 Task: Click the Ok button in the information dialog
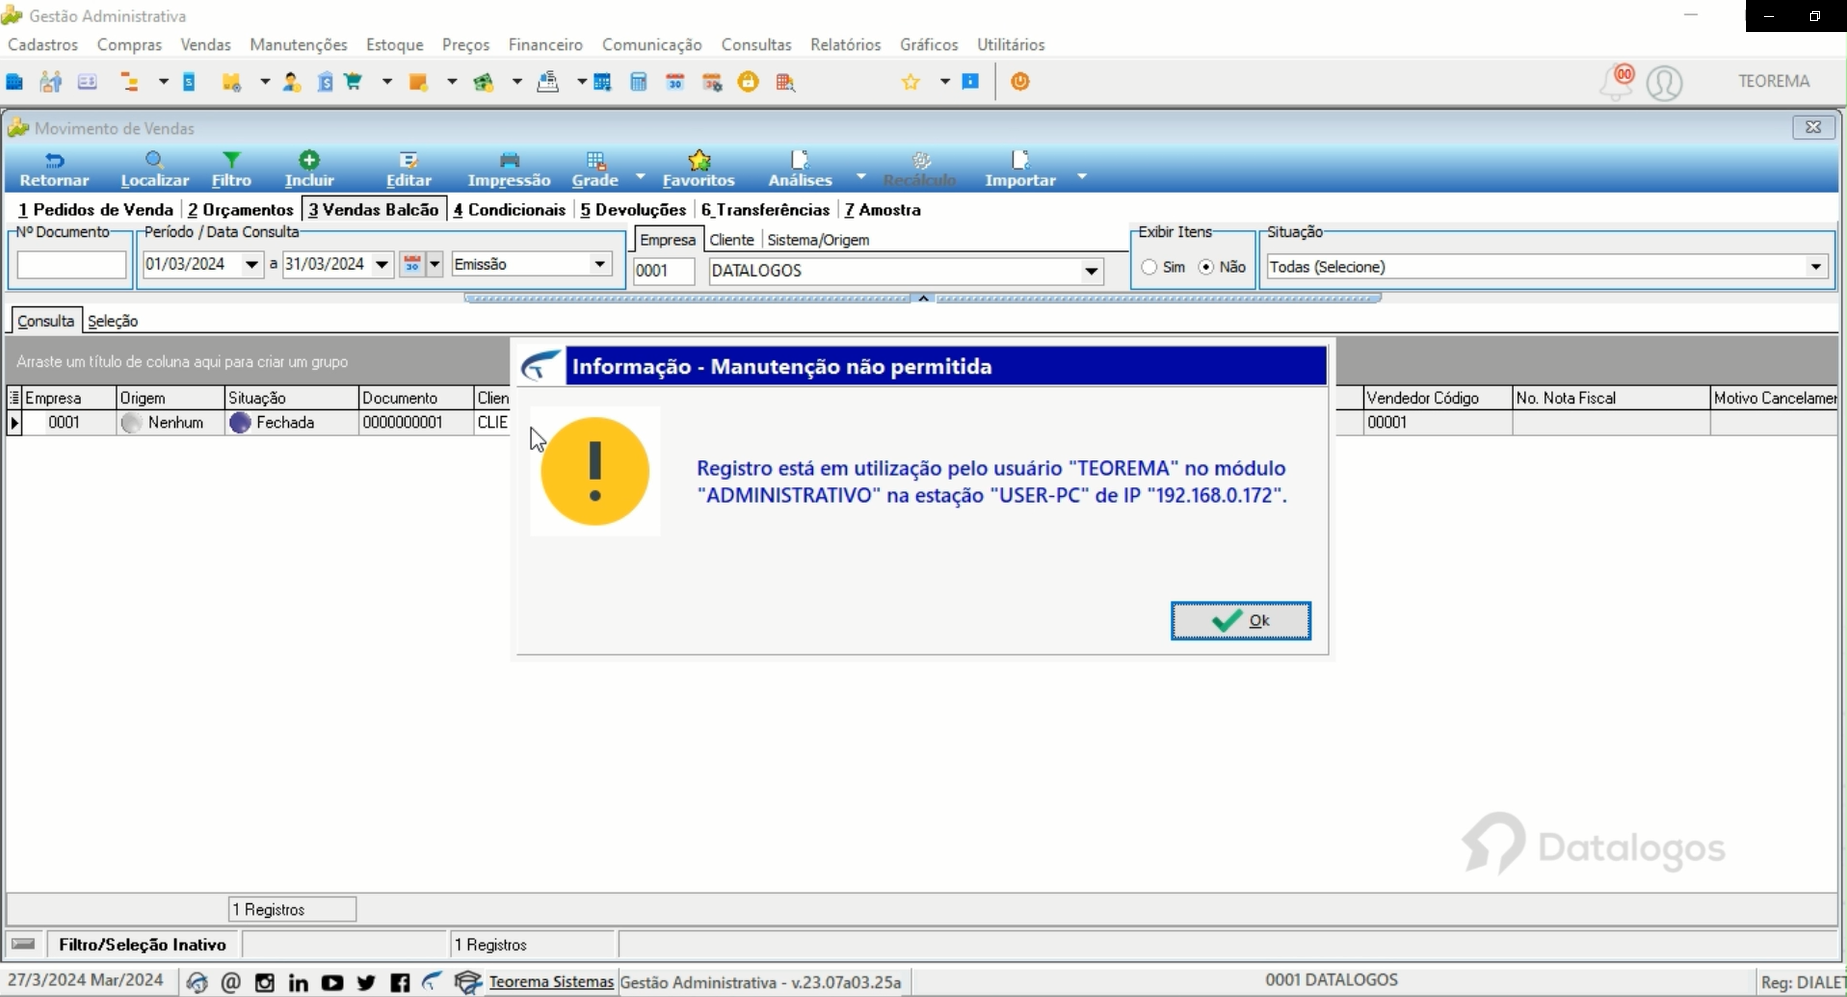pyautogui.click(x=1240, y=620)
